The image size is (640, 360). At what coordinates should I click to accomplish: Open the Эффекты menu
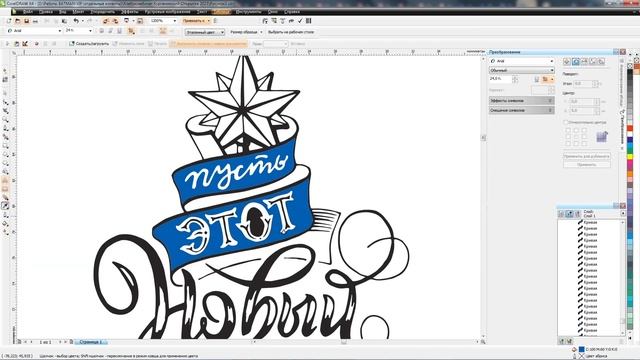point(129,12)
